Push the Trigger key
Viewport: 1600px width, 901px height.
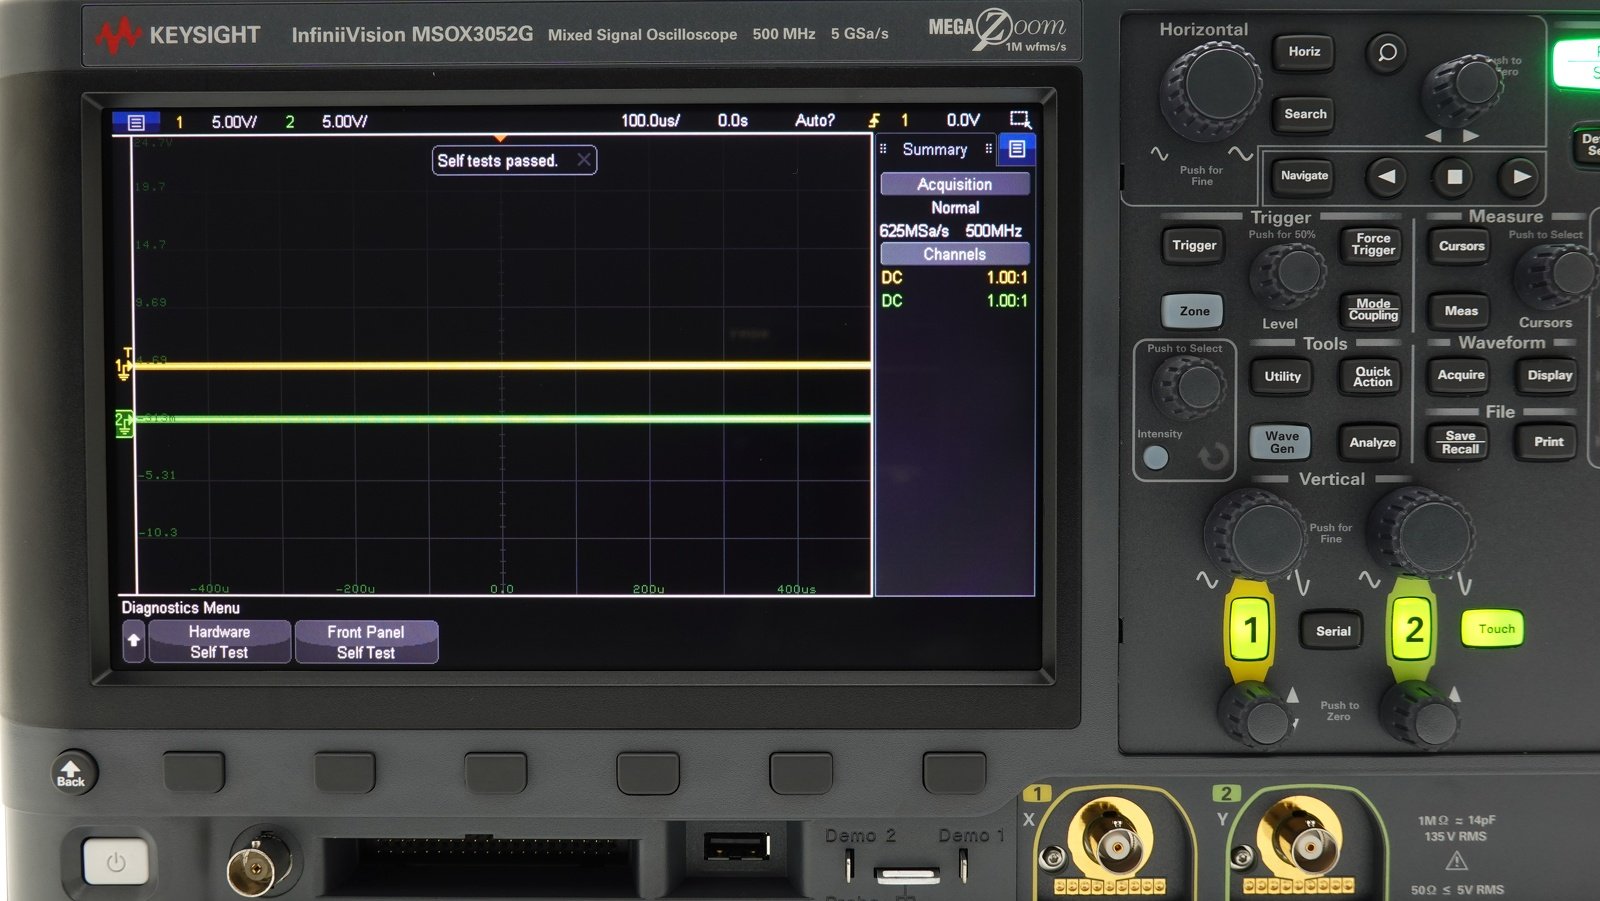point(1194,245)
